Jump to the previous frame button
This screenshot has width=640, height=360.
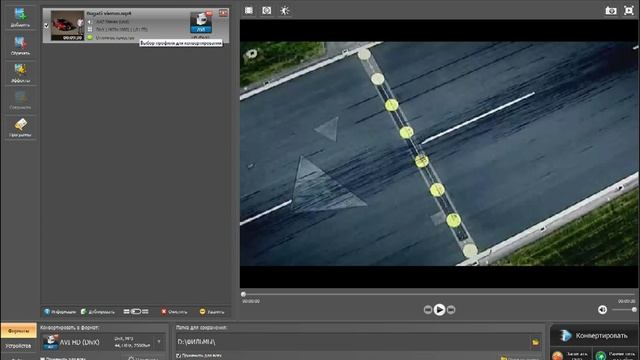pos(427,310)
